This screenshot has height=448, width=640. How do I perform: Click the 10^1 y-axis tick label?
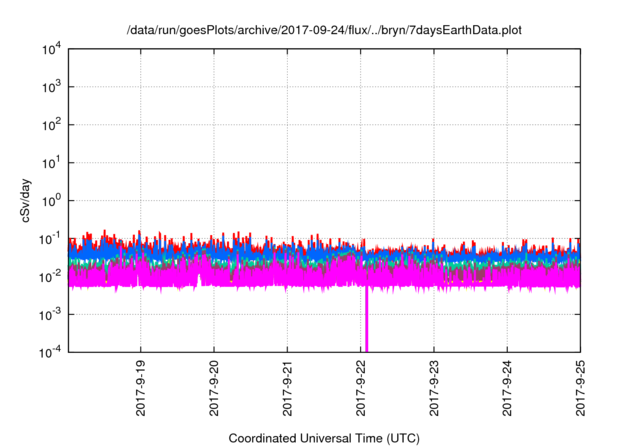51,163
